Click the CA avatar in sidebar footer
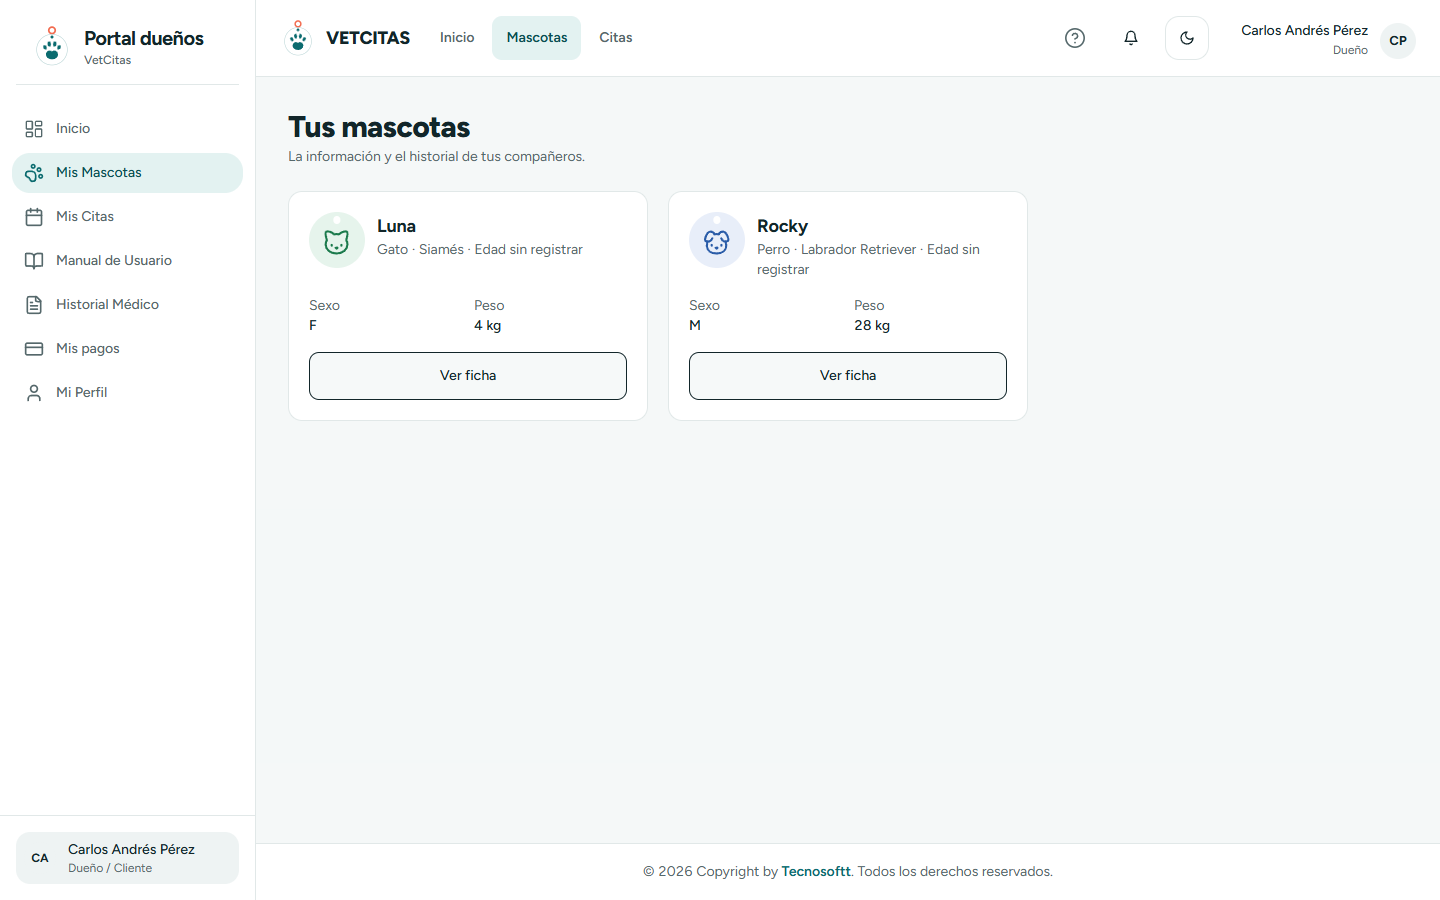Screen dimensions: 1440x900 tap(40, 858)
